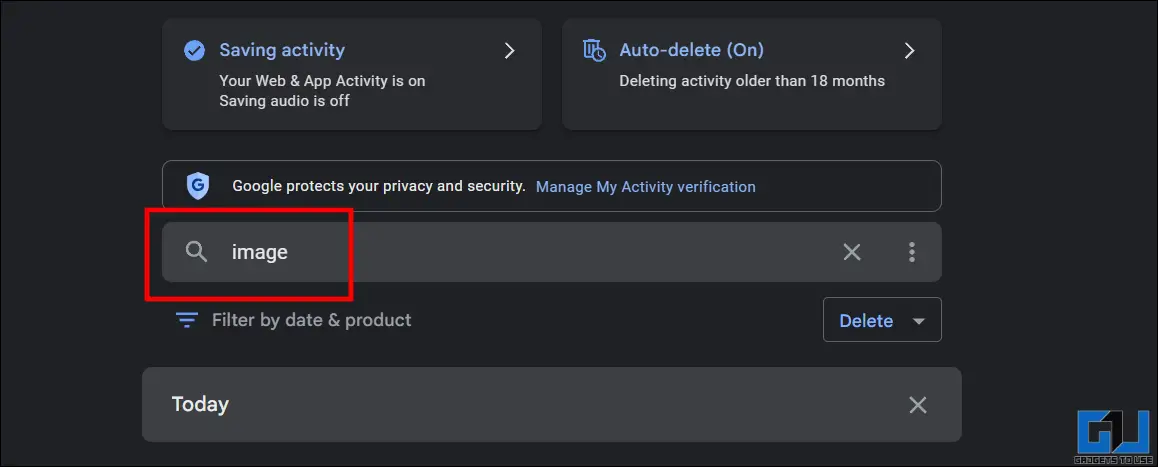1158x467 pixels.
Task: Click into the search field containing image
Action: point(552,252)
